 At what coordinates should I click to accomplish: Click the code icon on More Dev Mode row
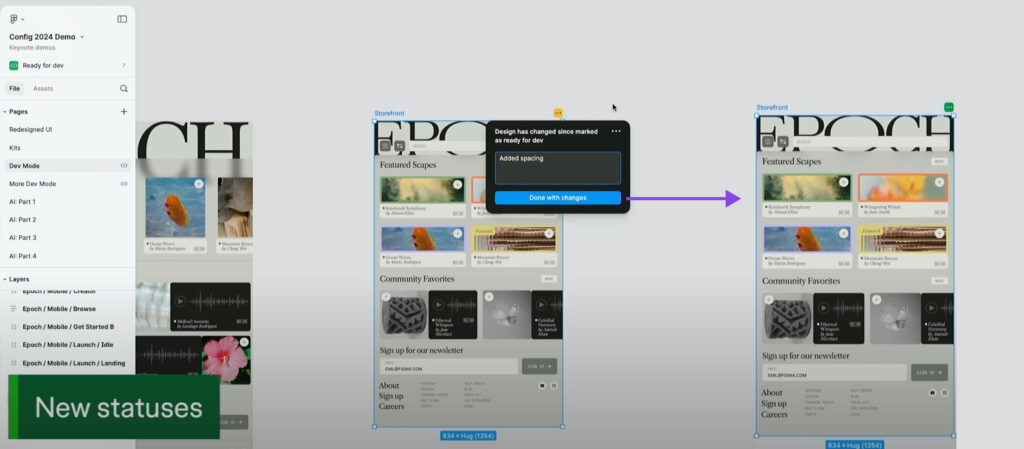pos(123,184)
